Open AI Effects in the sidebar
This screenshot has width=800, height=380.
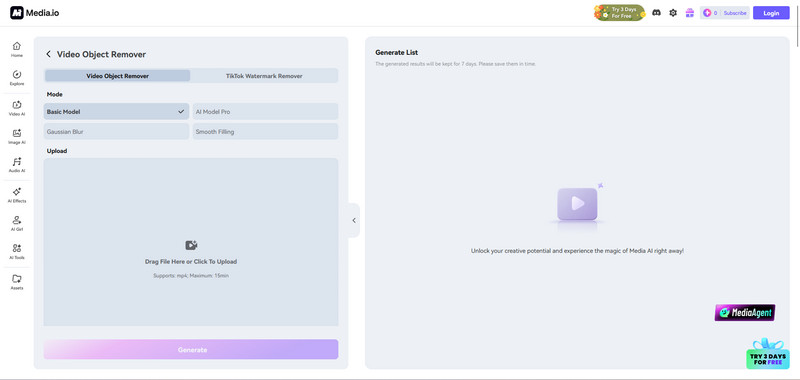[x=17, y=195]
